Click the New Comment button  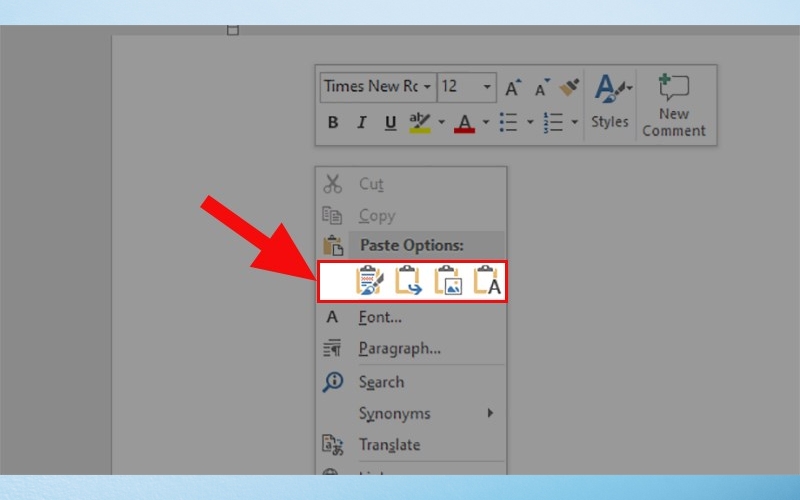[673, 104]
